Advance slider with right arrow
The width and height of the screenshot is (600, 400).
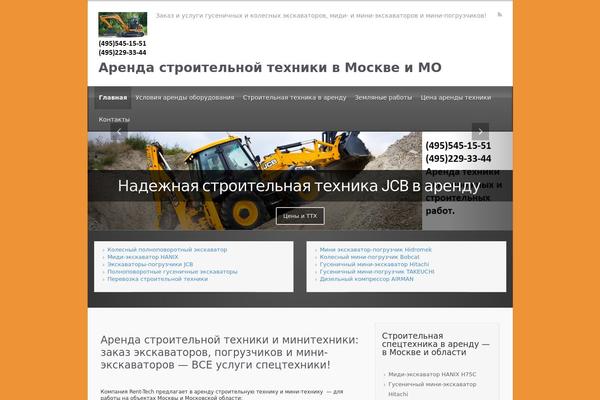coord(480,131)
